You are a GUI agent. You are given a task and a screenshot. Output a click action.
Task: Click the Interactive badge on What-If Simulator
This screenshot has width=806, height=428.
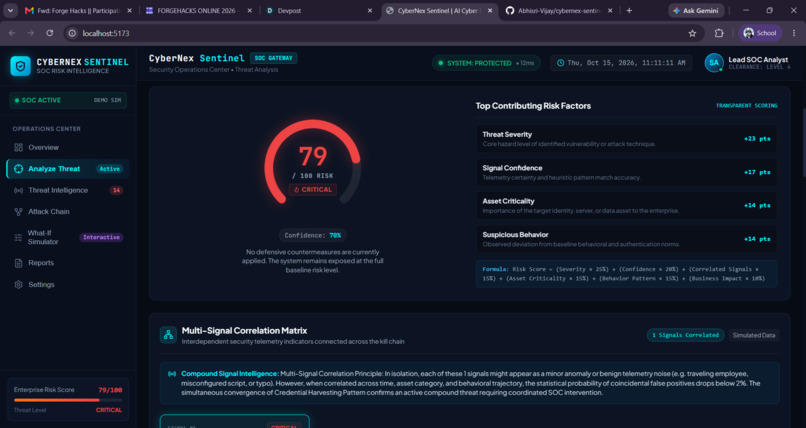tap(101, 237)
